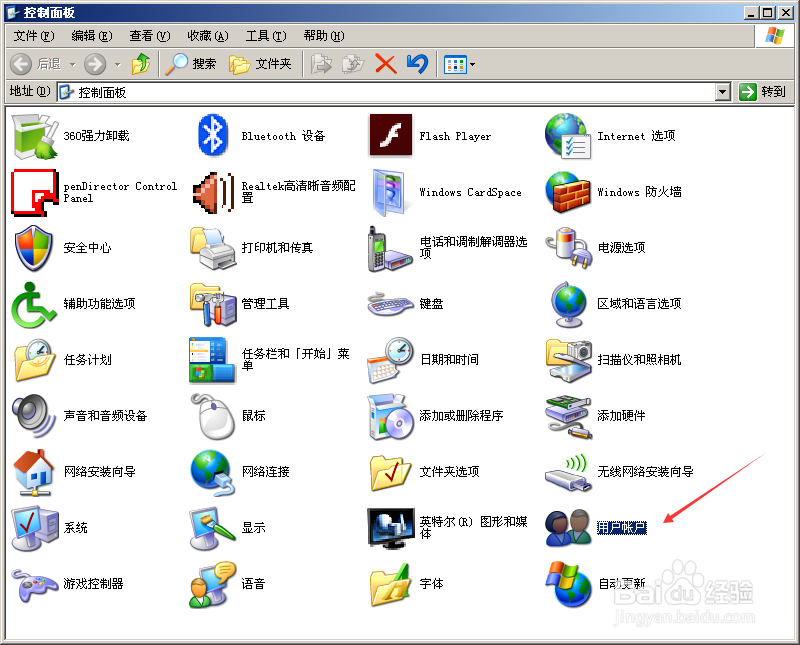Open the 360强力卸载 icon
The height and width of the screenshot is (645, 800).
(34, 136)
